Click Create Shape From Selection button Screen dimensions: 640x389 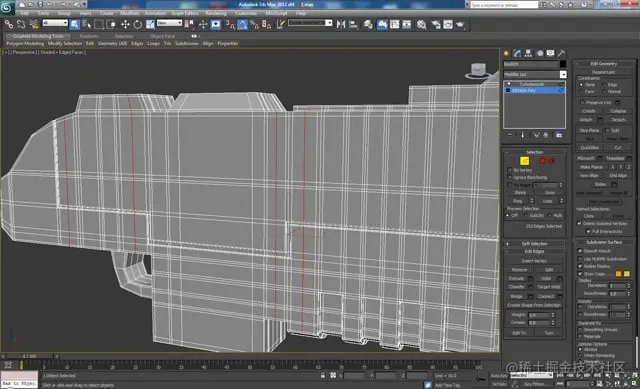(534, 305)
